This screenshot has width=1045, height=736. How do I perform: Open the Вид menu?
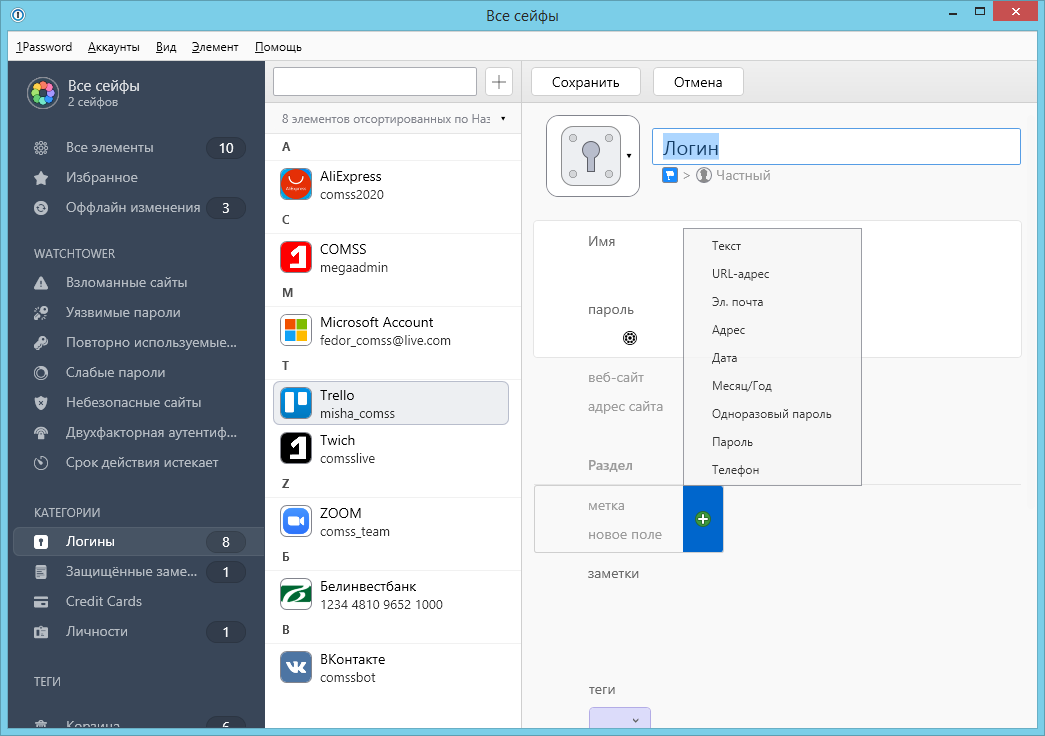166,47
